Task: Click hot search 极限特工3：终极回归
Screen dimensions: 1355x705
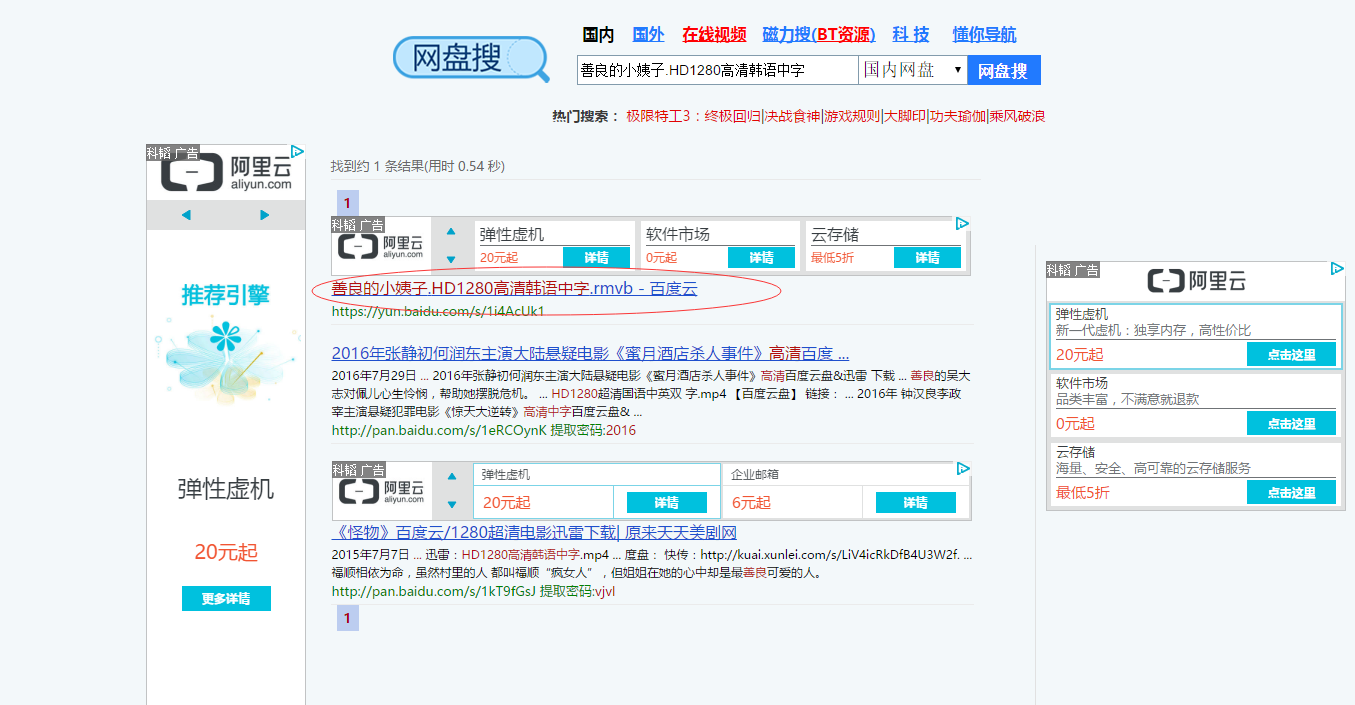Action: pos(694,116)
